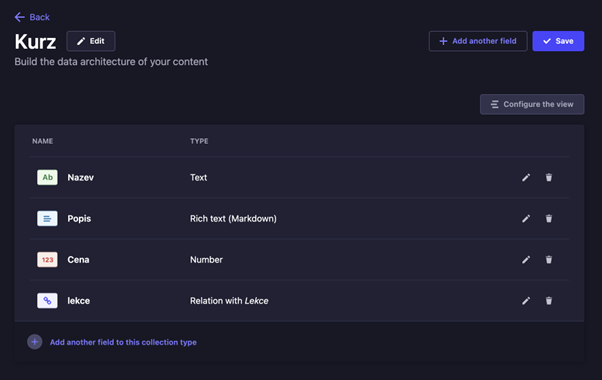Screen dimensions: 602x380
Task: Click the round plus icon at table bottom
Action: pyautogui.click(x=35, y=342)
